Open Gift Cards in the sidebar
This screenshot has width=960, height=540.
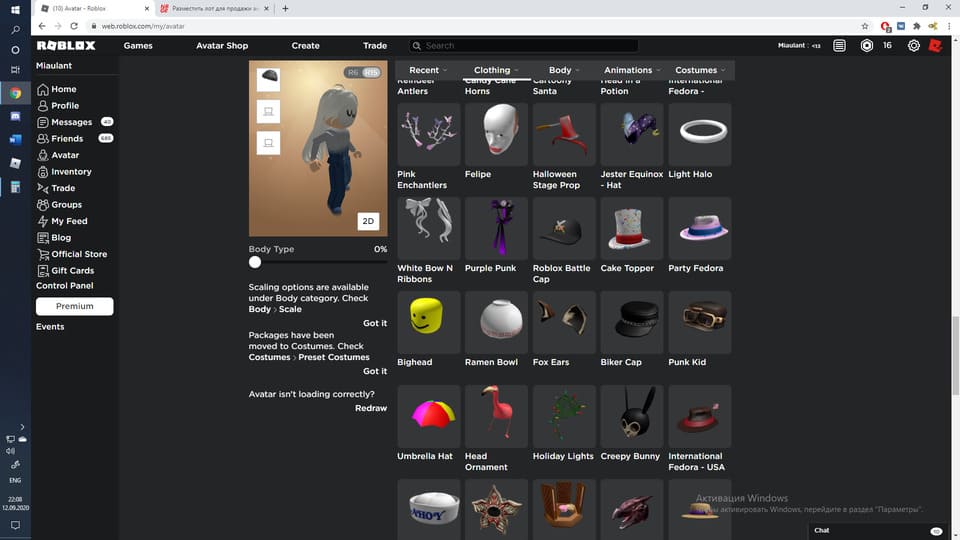72,271
